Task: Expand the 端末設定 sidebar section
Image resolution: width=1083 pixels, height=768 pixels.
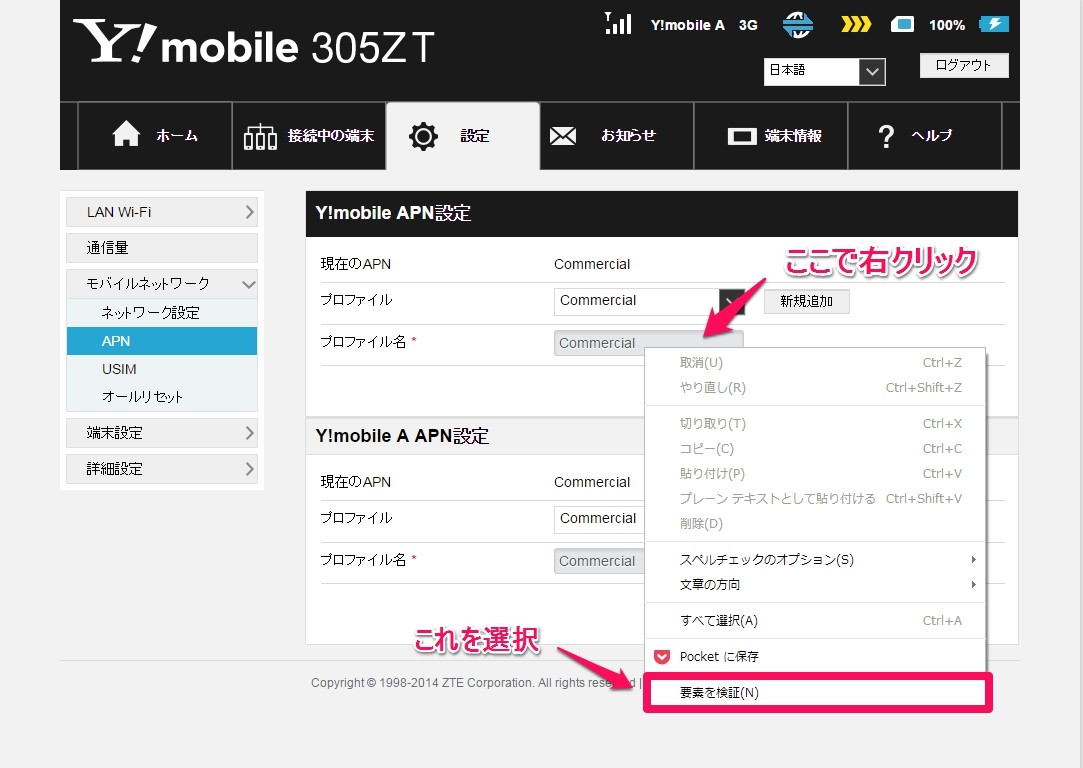Action: pyautogui.click(x=162, y=433)
